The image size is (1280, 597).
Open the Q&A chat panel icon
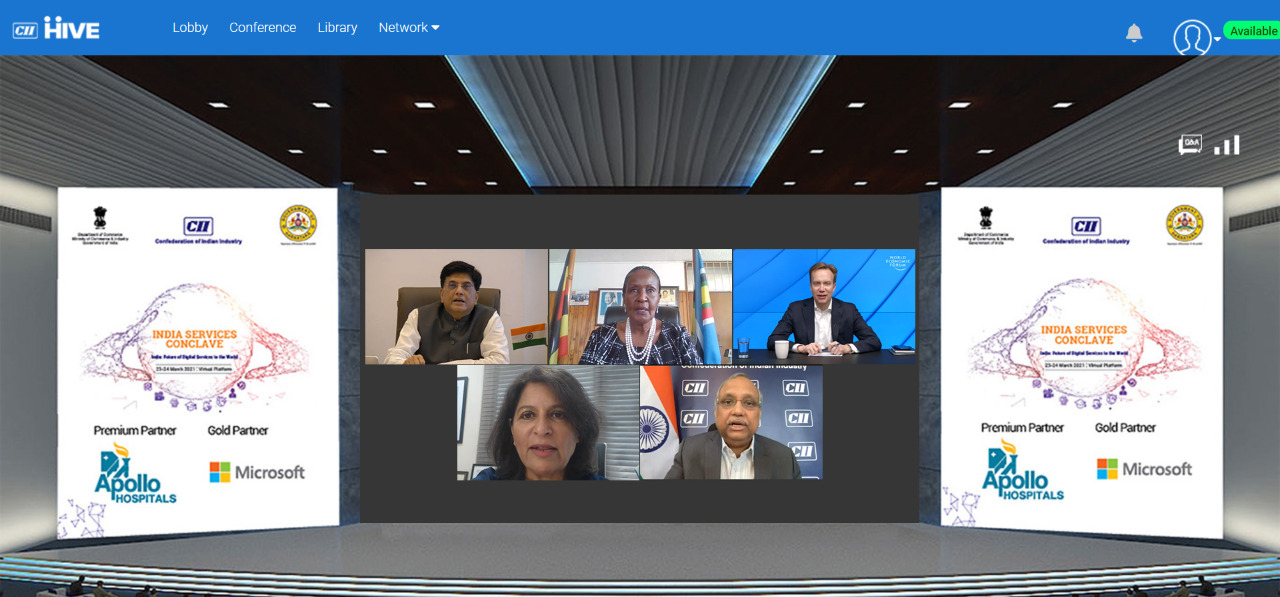1190,145
